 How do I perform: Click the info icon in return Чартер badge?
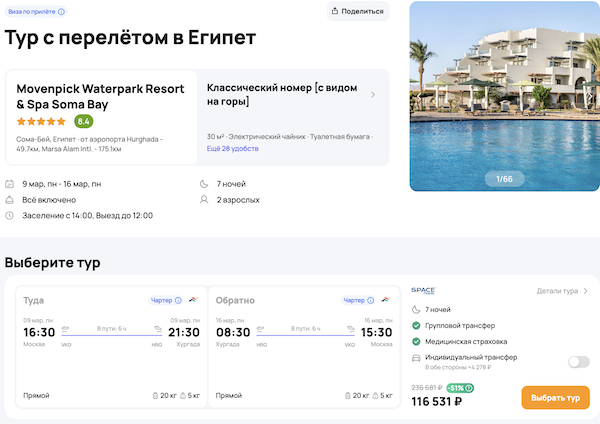click(372, 300)
